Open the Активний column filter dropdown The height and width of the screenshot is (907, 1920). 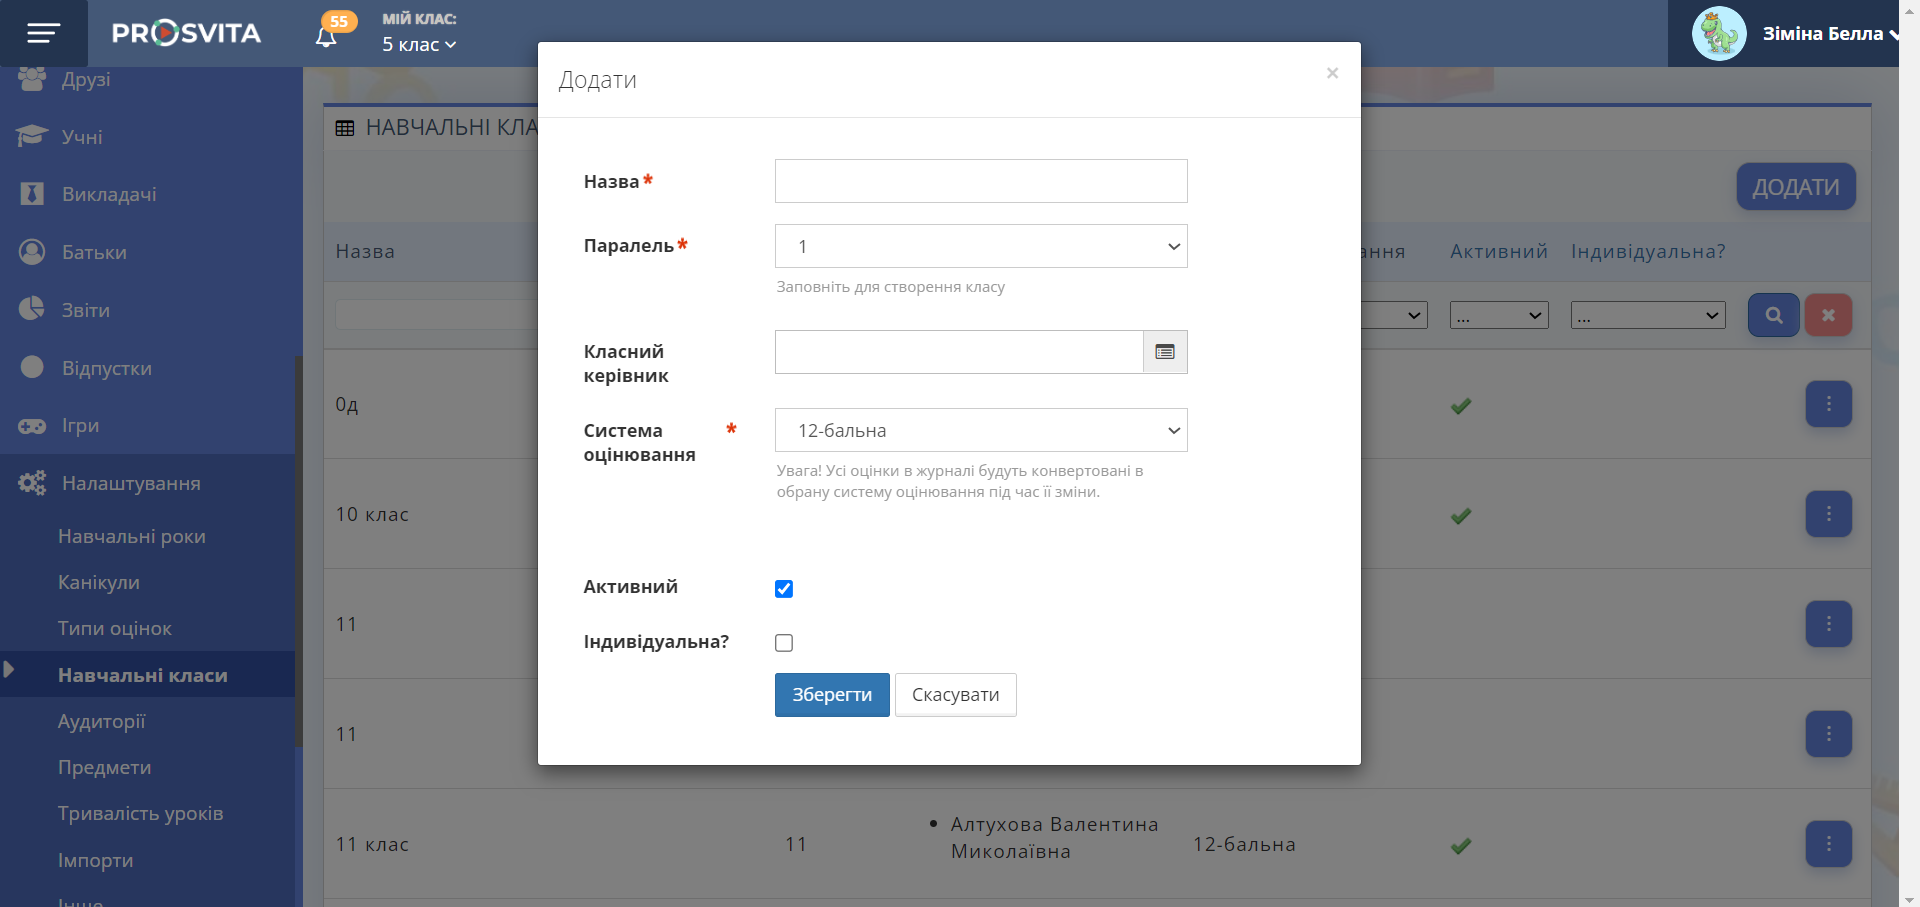point(1498,315)
